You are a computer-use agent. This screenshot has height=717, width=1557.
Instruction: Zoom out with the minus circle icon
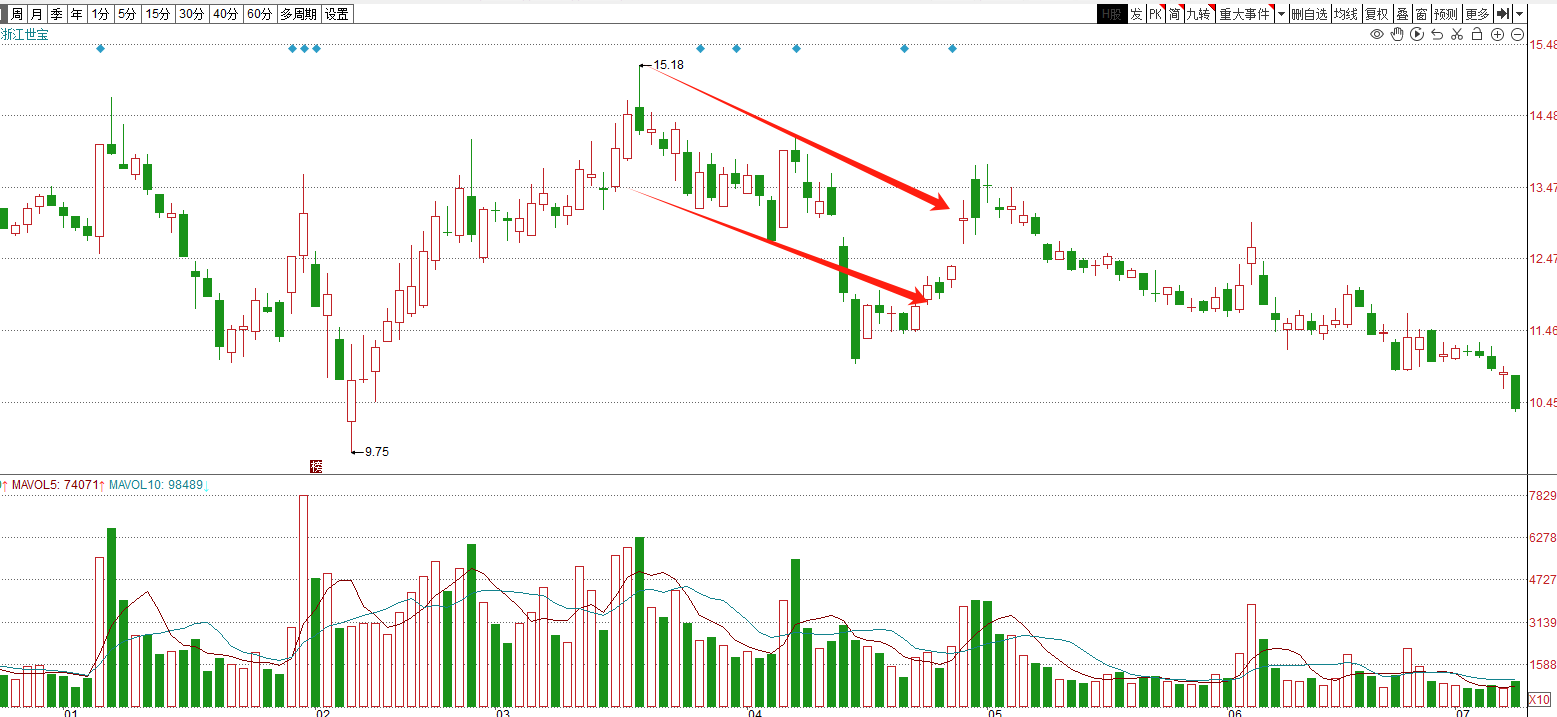point(1517,34)
